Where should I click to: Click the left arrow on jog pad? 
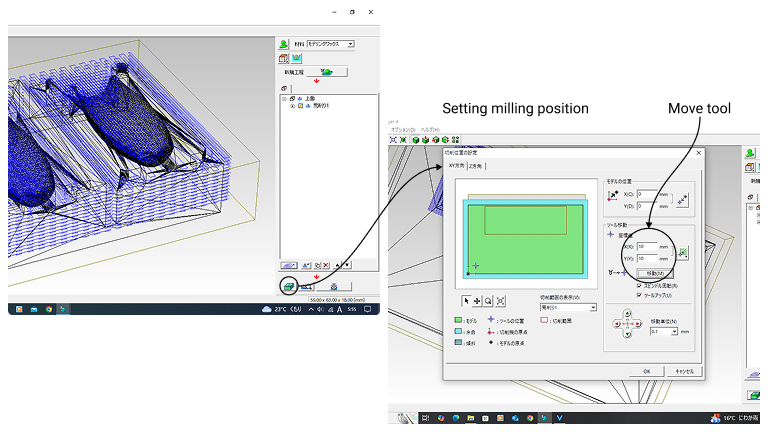(x=617, y=324)
